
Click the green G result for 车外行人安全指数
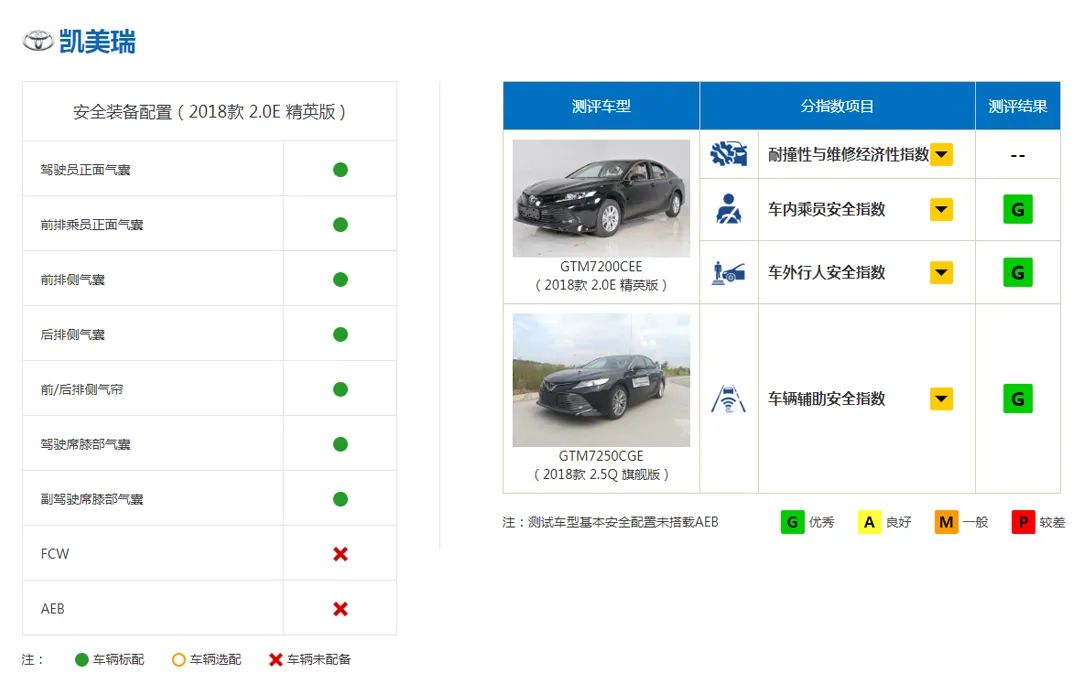[x=1017, y=273]
